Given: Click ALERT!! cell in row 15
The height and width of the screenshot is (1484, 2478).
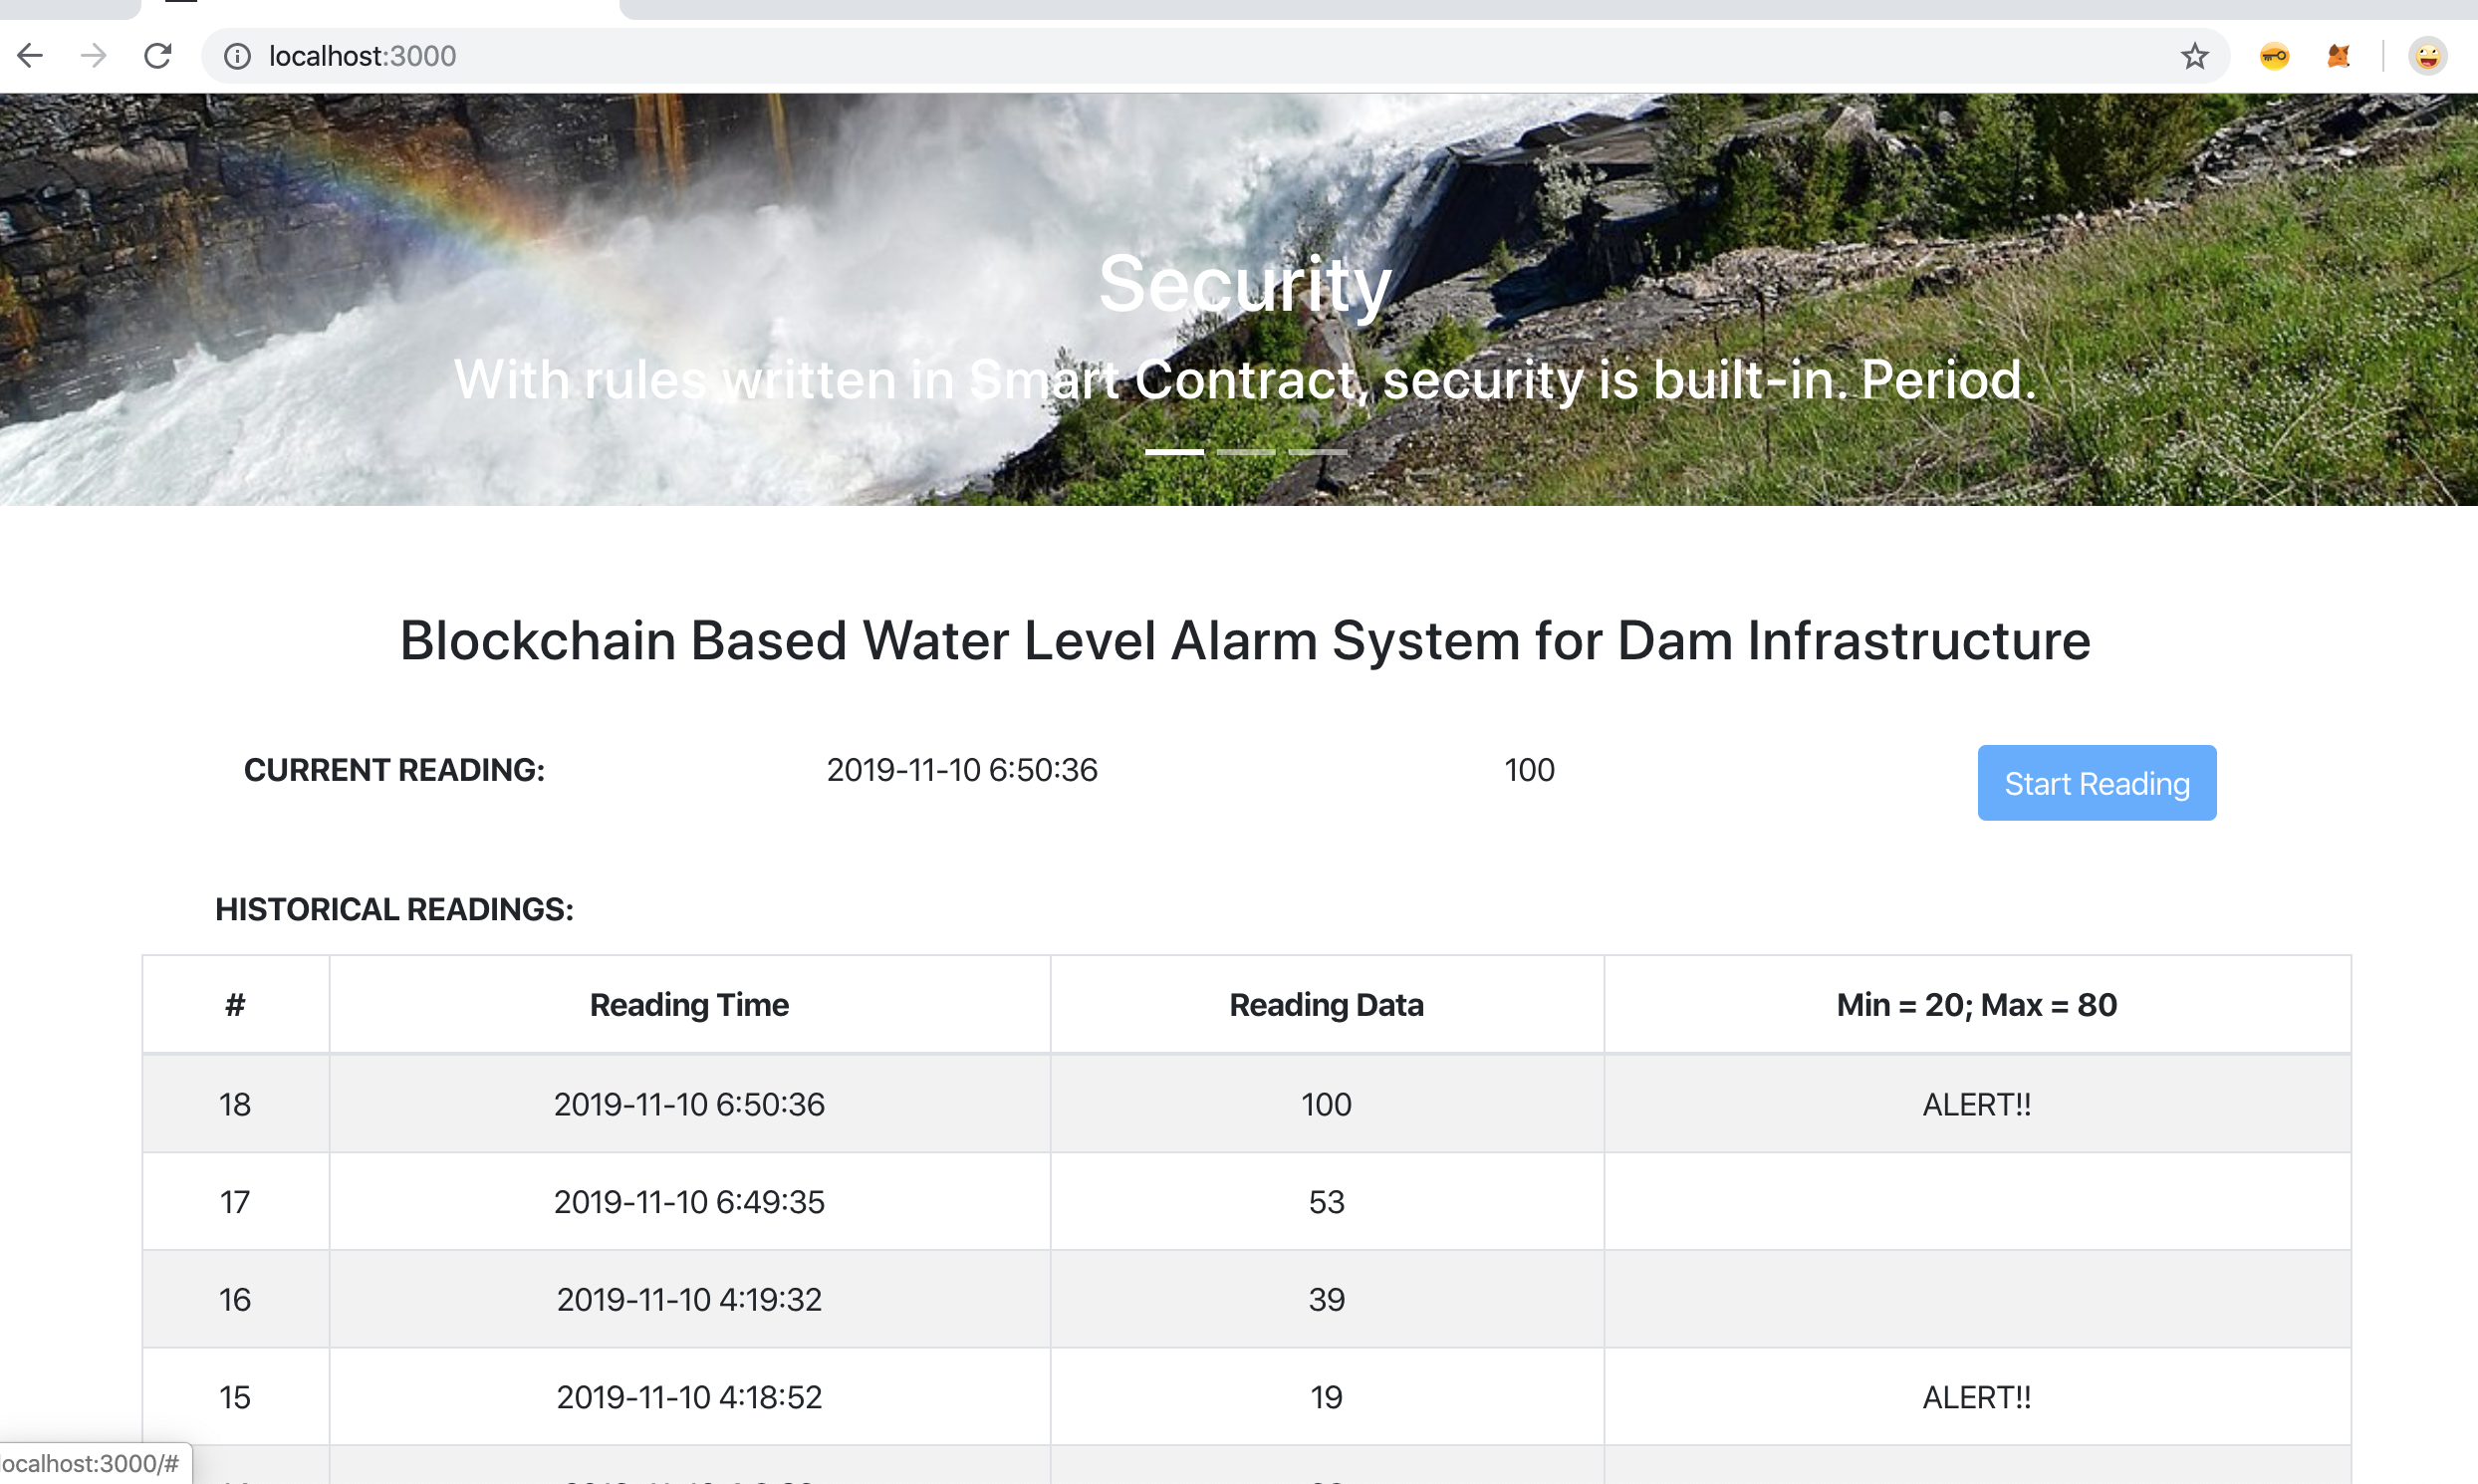Looking at the screenshot, I should click(1976, 1397).
